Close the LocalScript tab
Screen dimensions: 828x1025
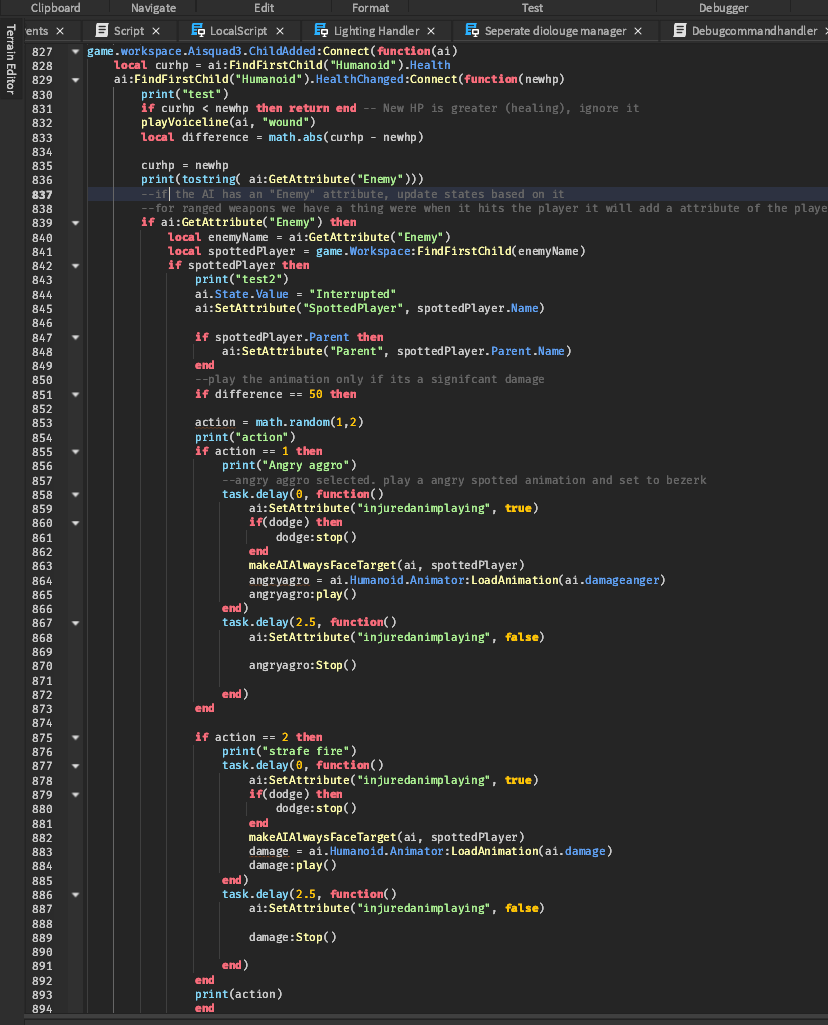pyautogui.click(x=280, y=31)
